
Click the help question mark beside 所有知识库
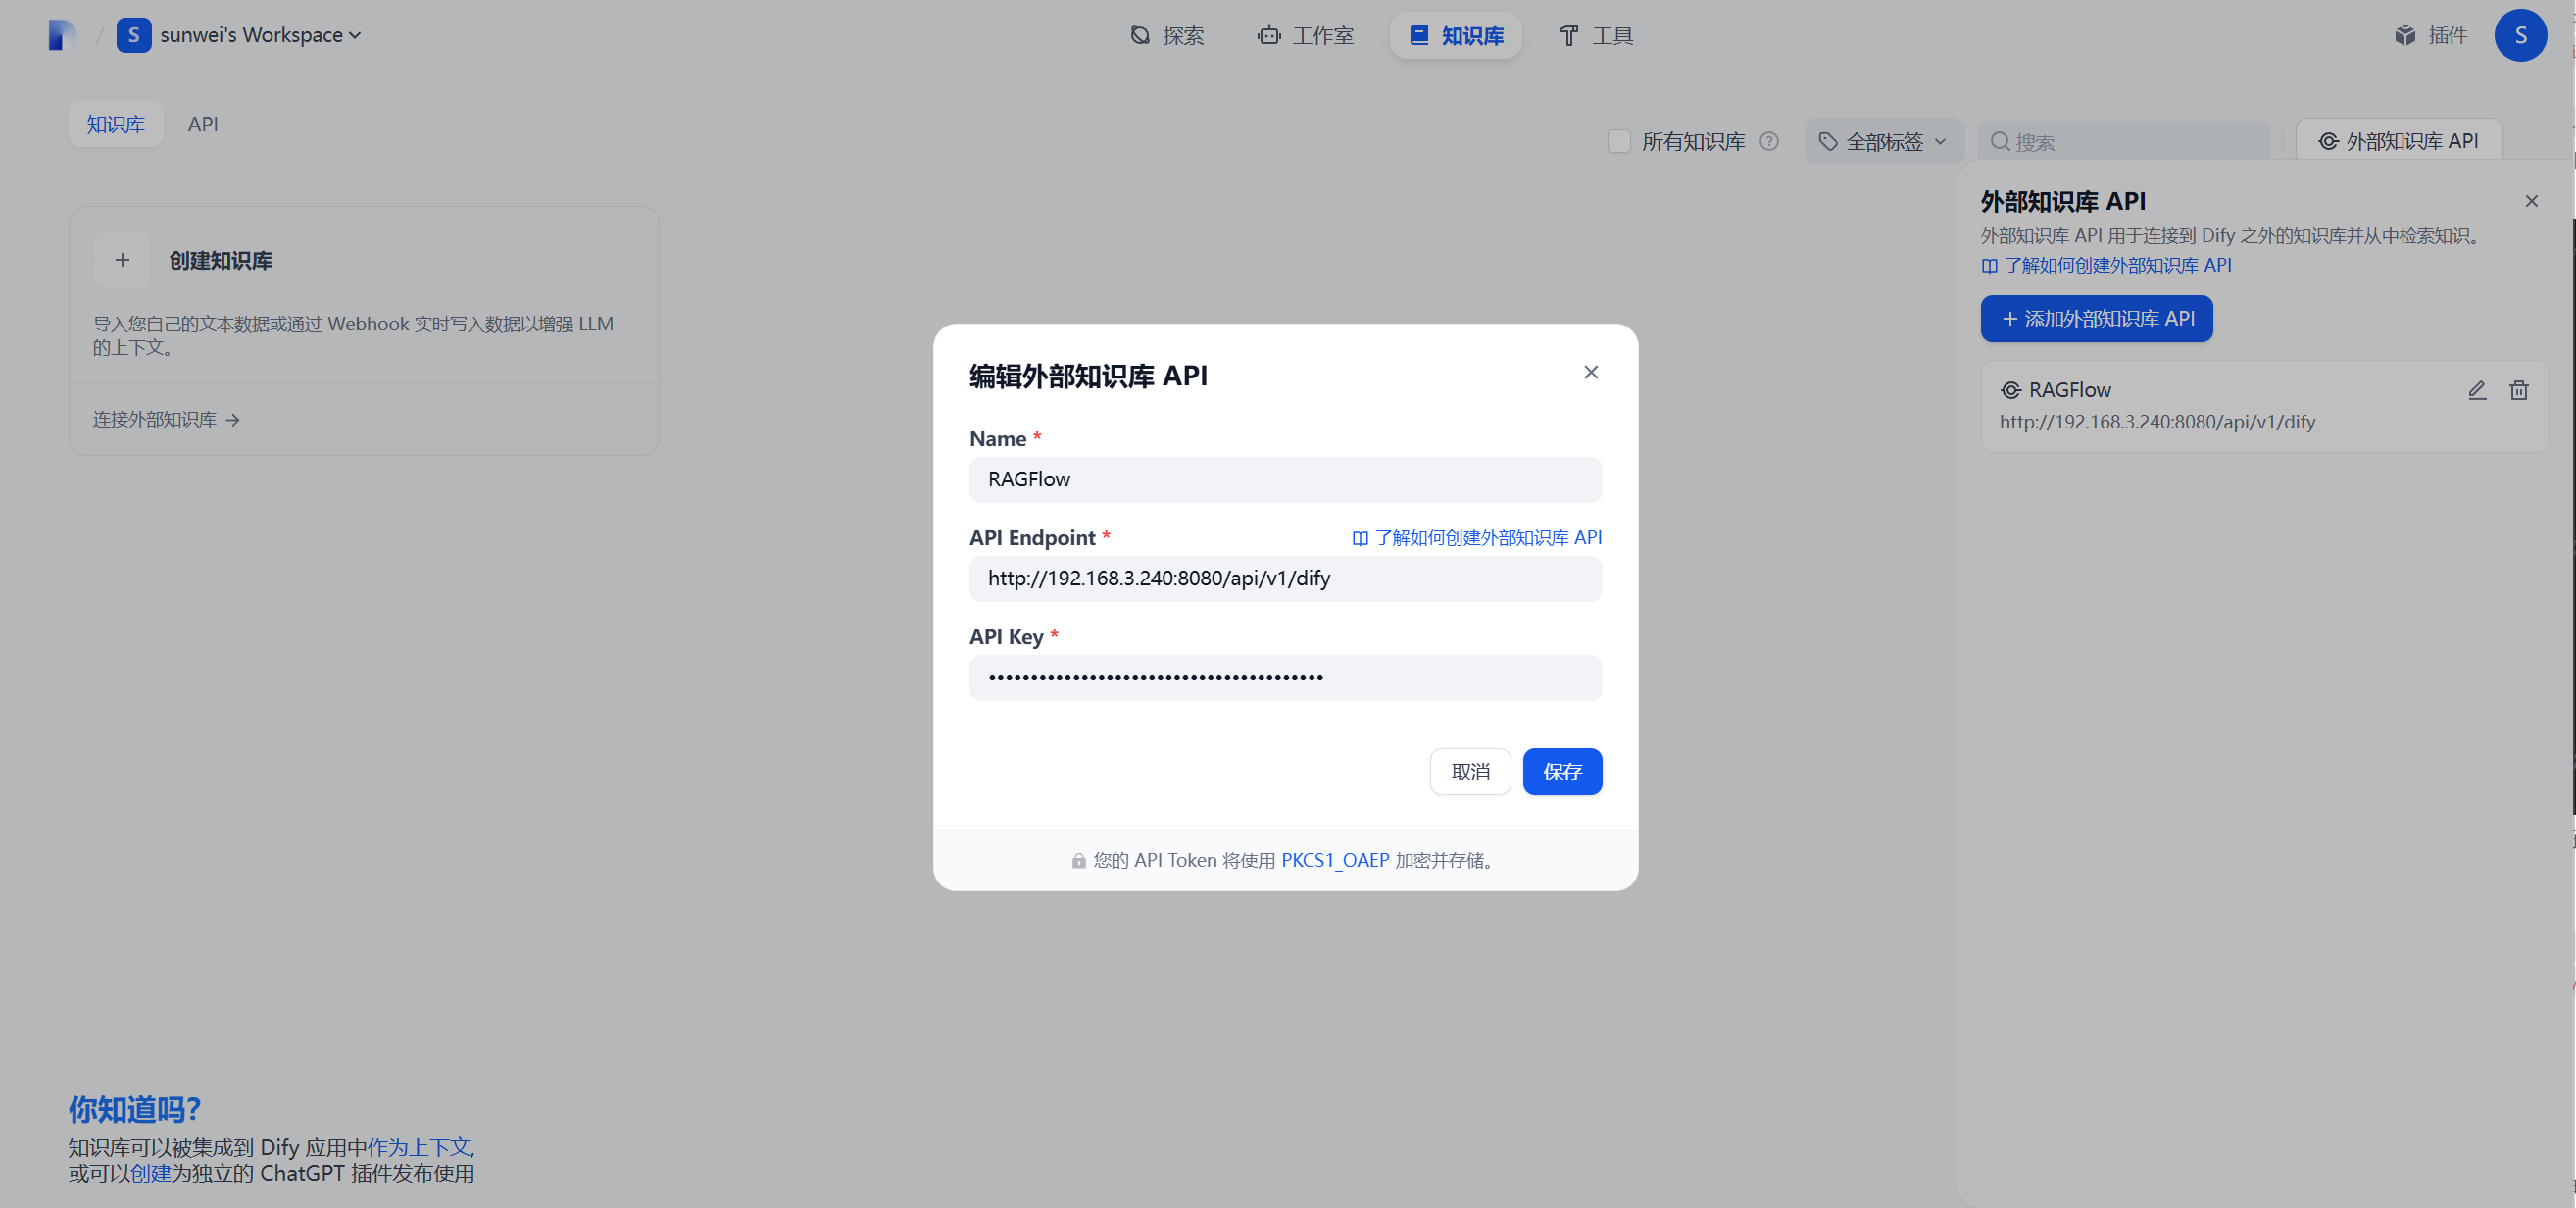point(1768,141)
